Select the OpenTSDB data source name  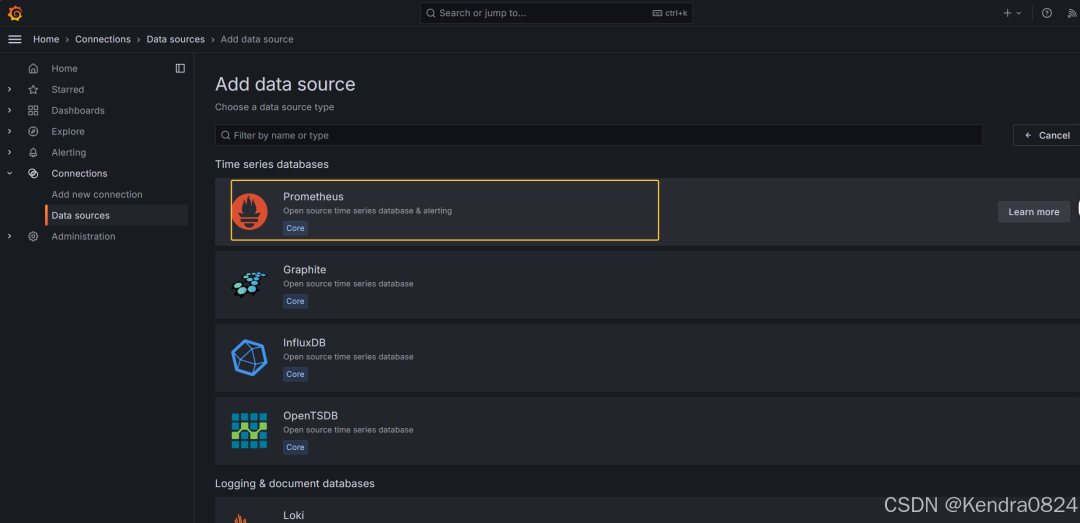(x=311, y=416)
